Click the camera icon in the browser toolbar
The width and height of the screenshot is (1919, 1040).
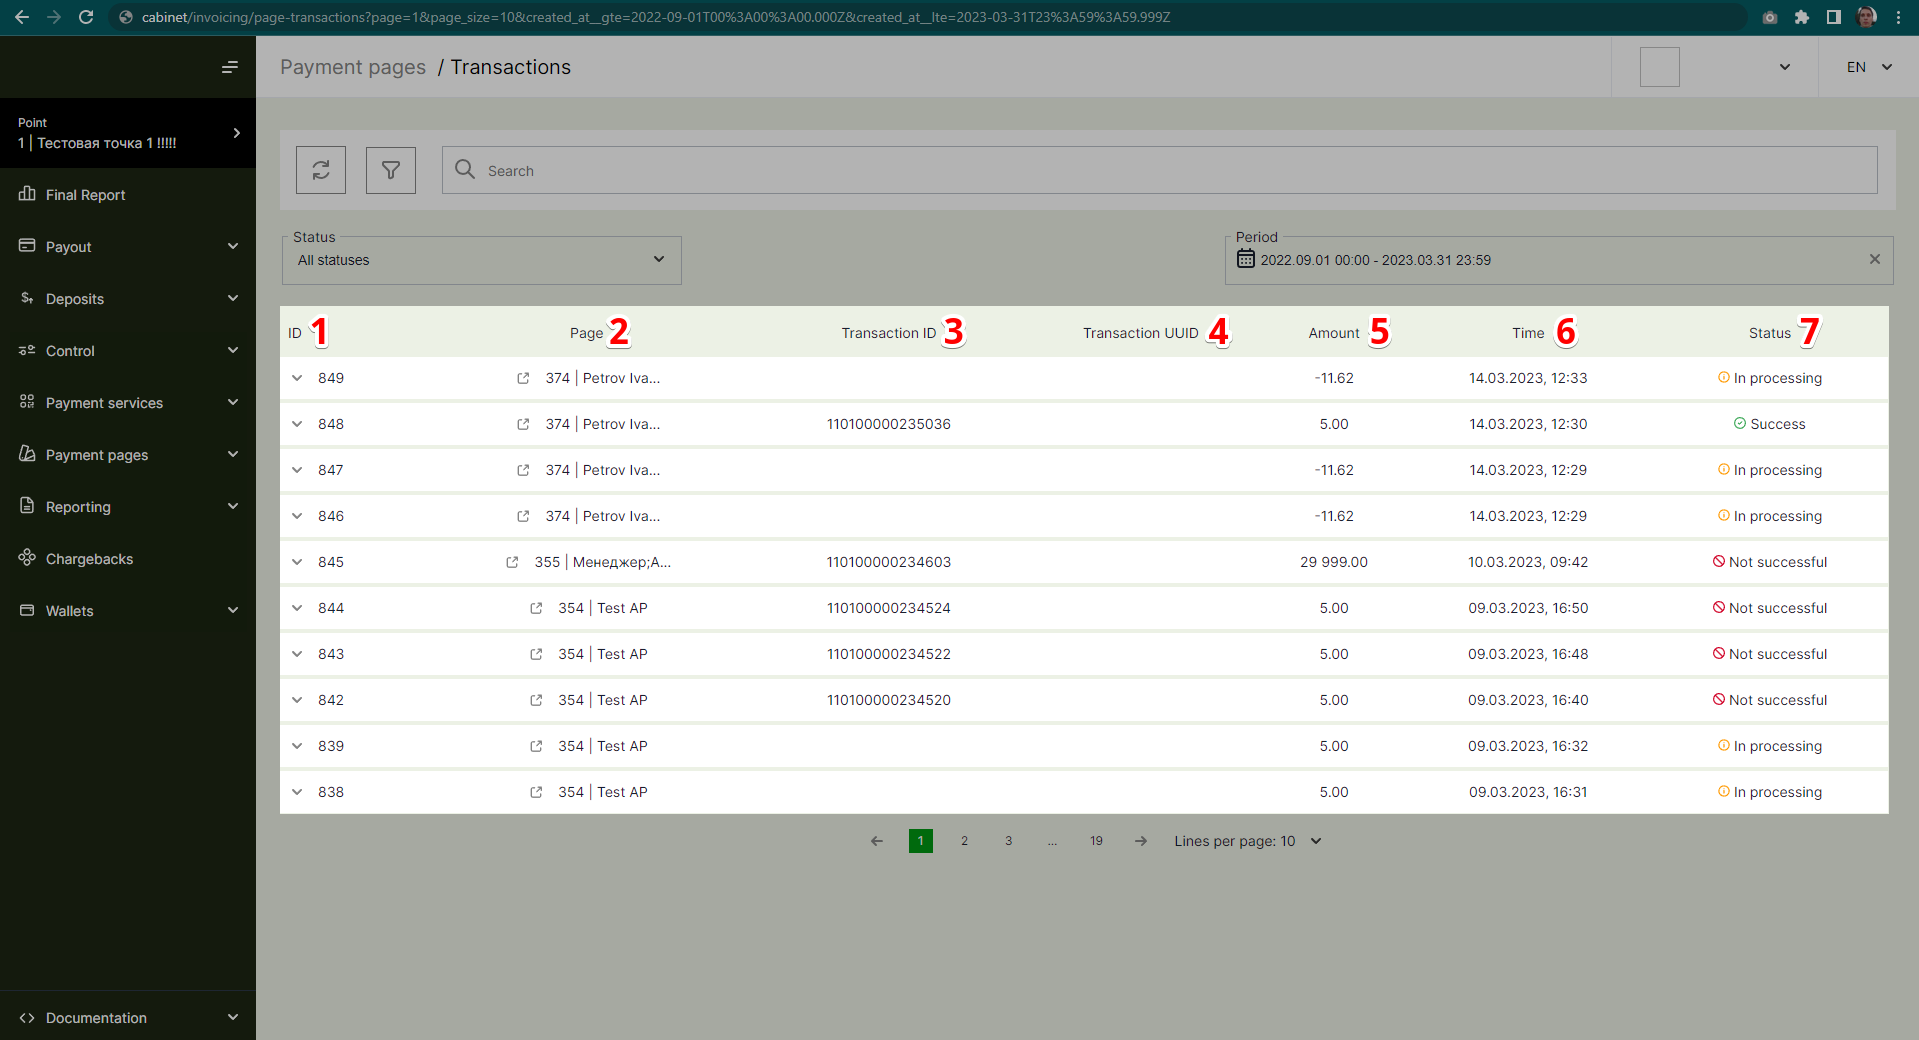click(x=1770, y=17)
